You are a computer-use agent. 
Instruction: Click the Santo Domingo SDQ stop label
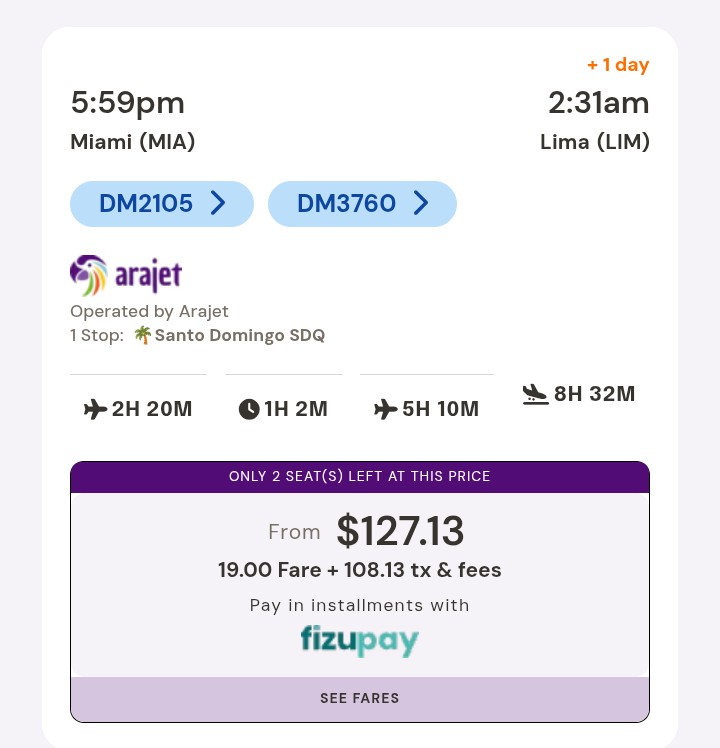240,335
